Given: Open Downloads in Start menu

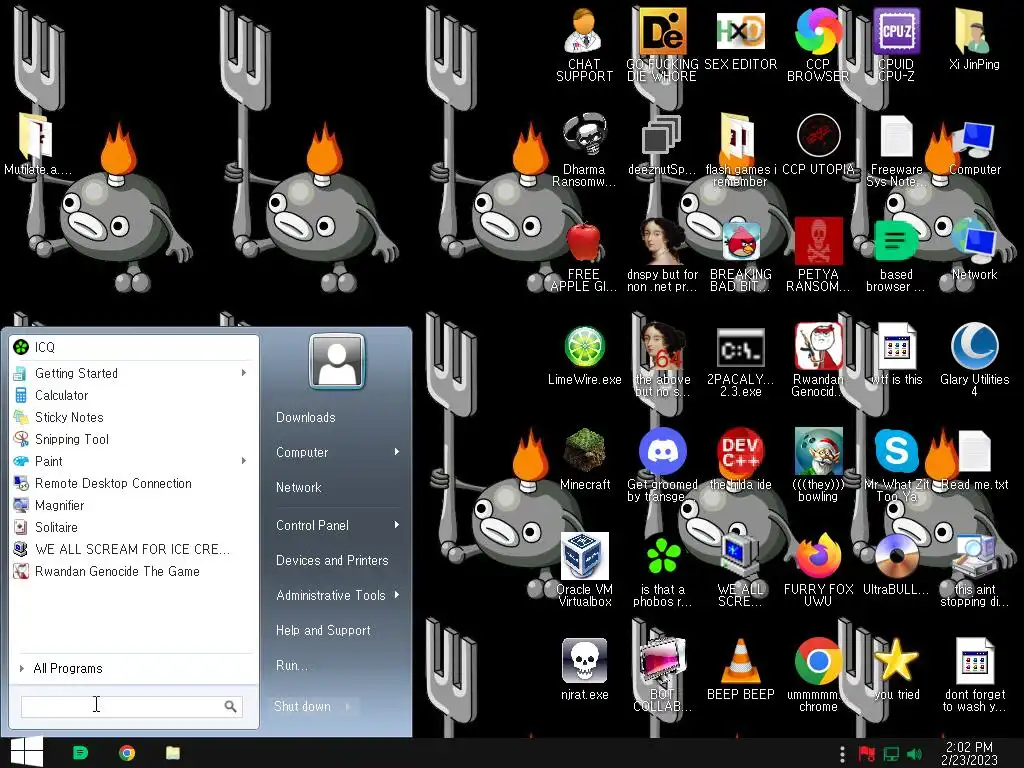Looking at the screenshot, I should (x=306, y=417).
